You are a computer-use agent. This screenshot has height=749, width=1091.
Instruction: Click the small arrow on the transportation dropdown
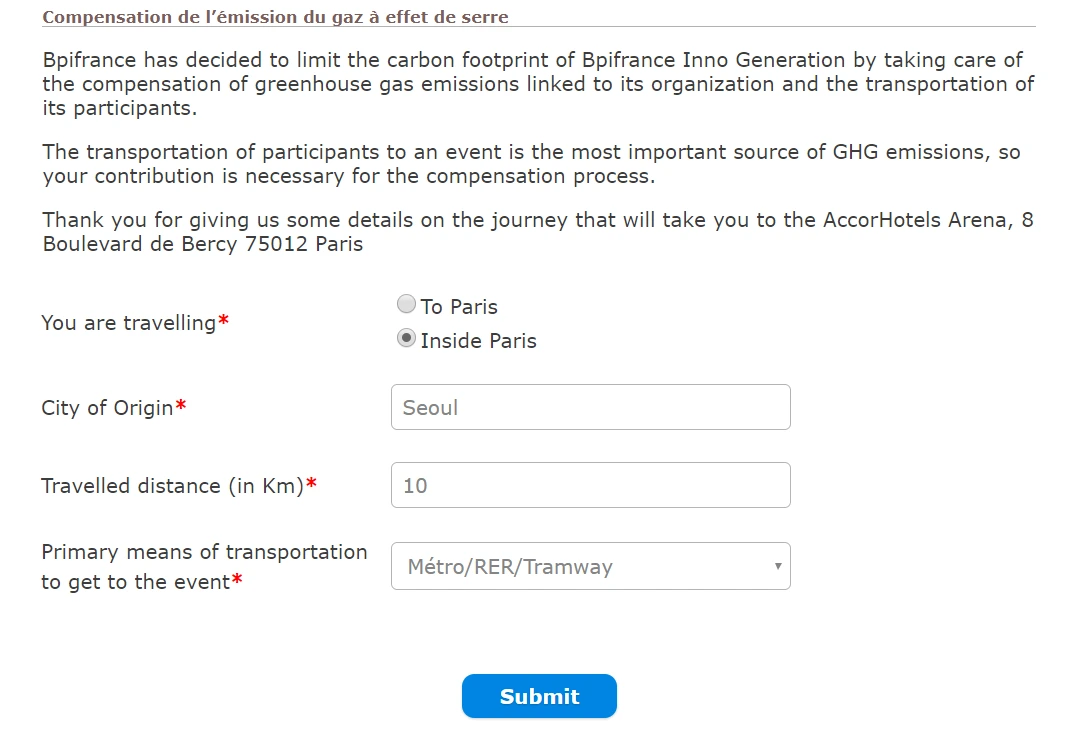[x=777, y=566]
